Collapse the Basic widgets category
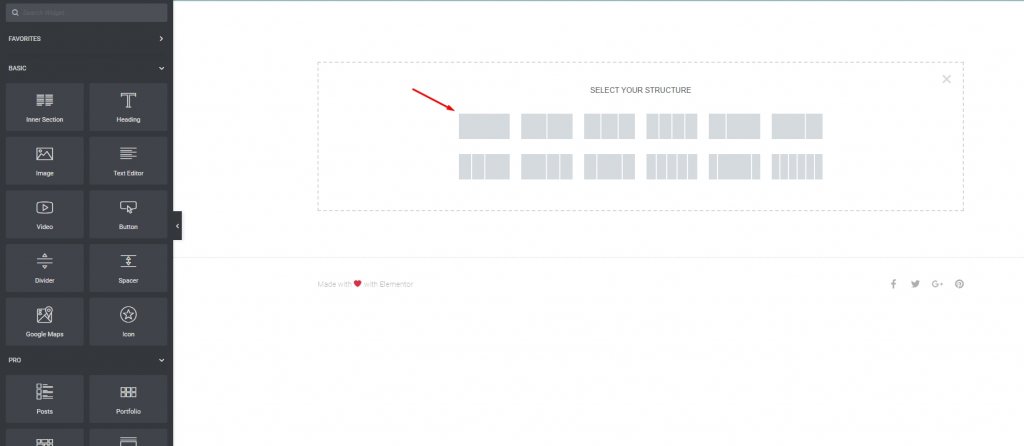The image size is (1024, 446). point(86,68)
